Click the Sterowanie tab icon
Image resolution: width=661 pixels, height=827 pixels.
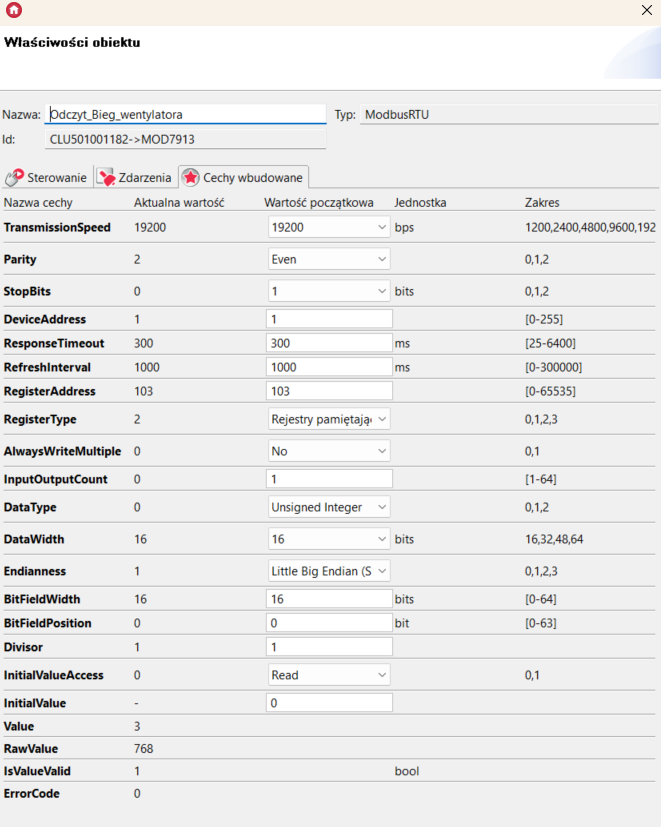(x=14, y=177)
